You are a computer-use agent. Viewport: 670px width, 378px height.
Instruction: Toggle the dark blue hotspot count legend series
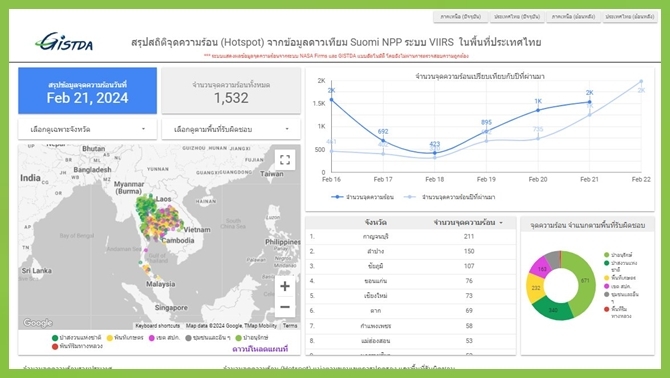click(x=362, y=197)
